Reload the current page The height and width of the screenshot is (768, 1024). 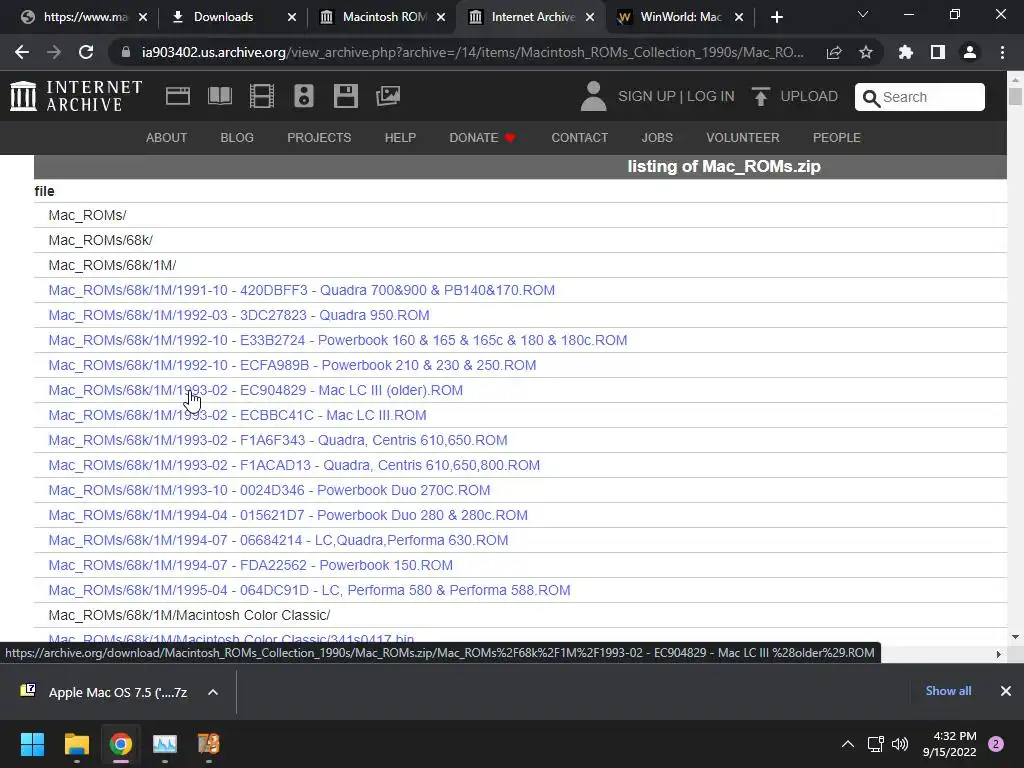point(86,52)
